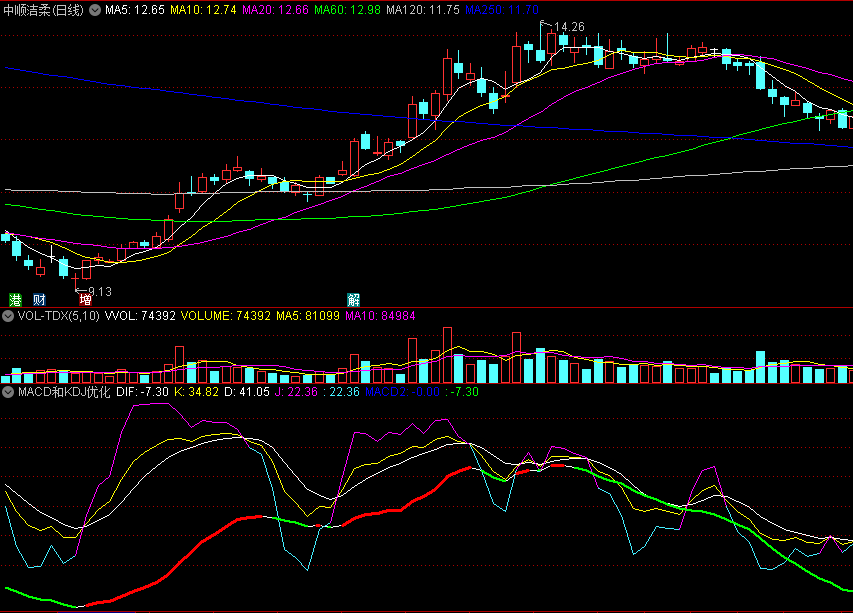
Task: Click the volume MA10: 84984 label
Action: (380, 316)
